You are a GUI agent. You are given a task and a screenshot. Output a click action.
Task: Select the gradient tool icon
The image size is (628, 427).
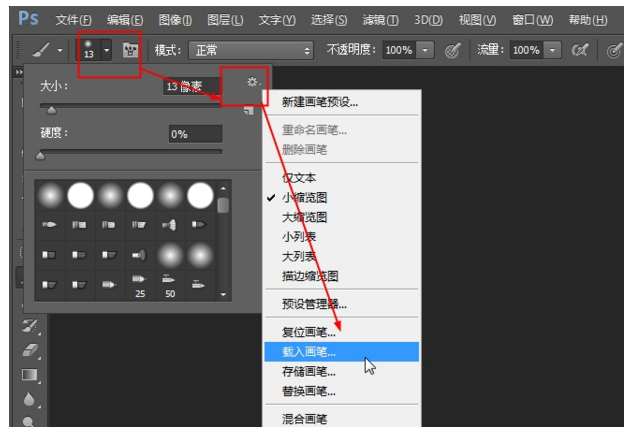click(x=30, y=375)
